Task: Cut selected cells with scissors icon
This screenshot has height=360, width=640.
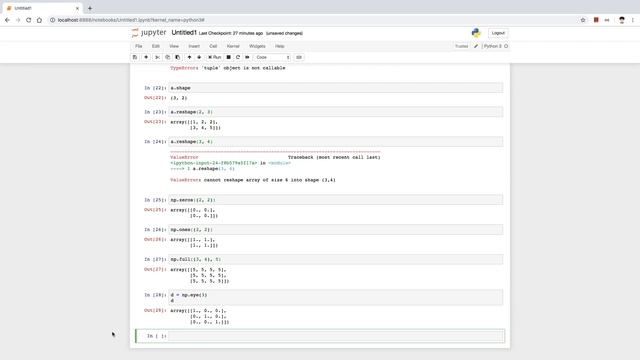Action: (x=157, y=57)
